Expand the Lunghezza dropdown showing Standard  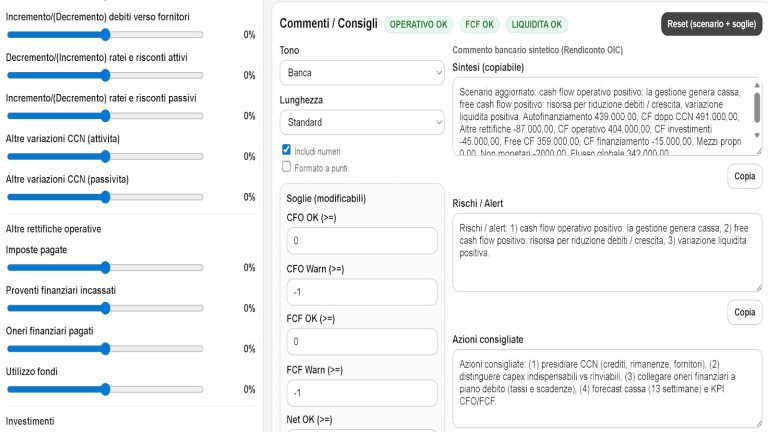coord(362,122)
